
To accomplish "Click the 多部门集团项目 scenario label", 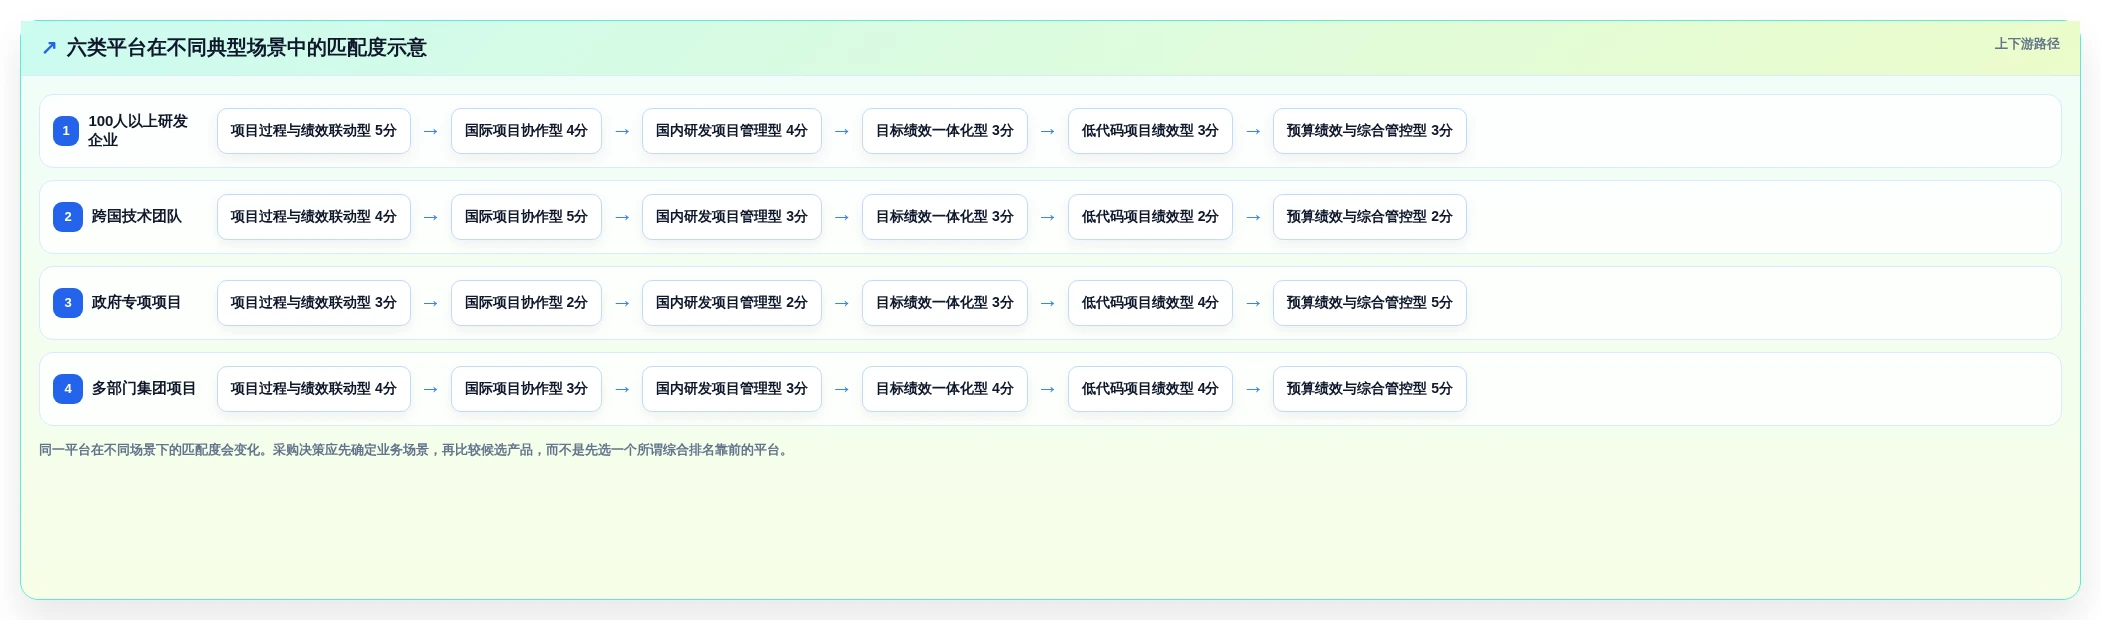I will coord(144,389).
